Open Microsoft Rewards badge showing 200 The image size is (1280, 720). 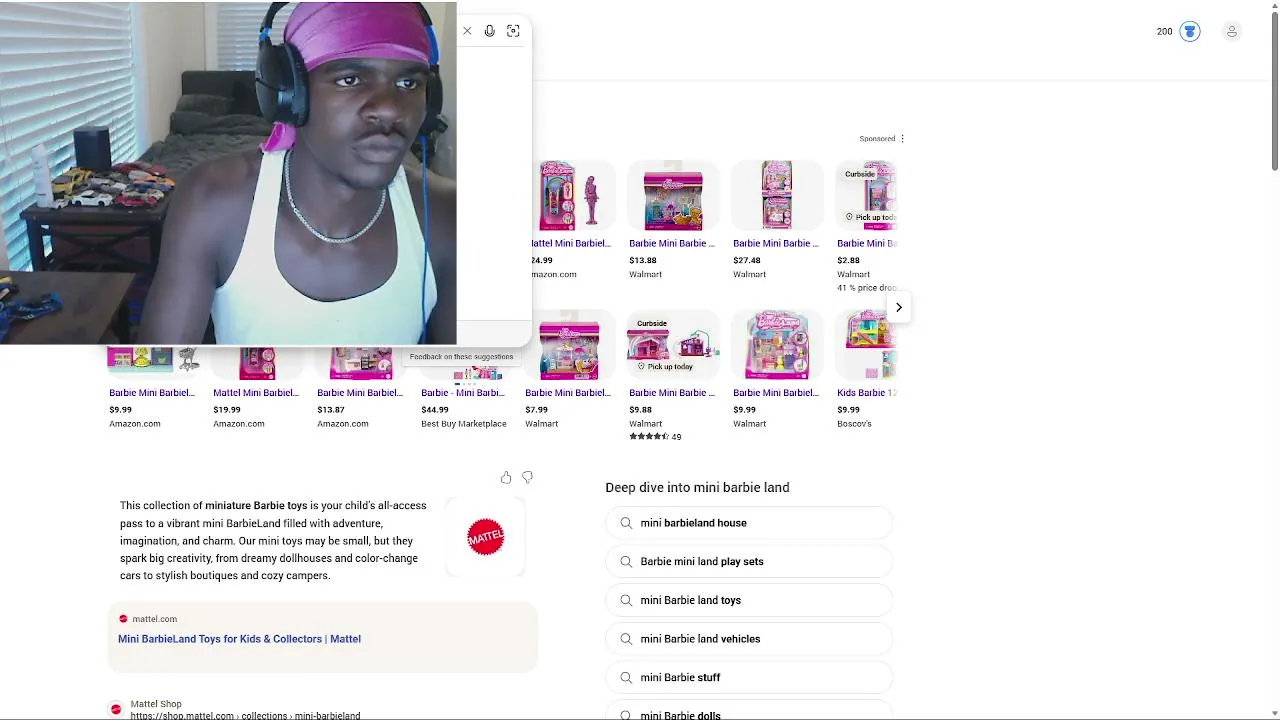(x=1178, y=32)
